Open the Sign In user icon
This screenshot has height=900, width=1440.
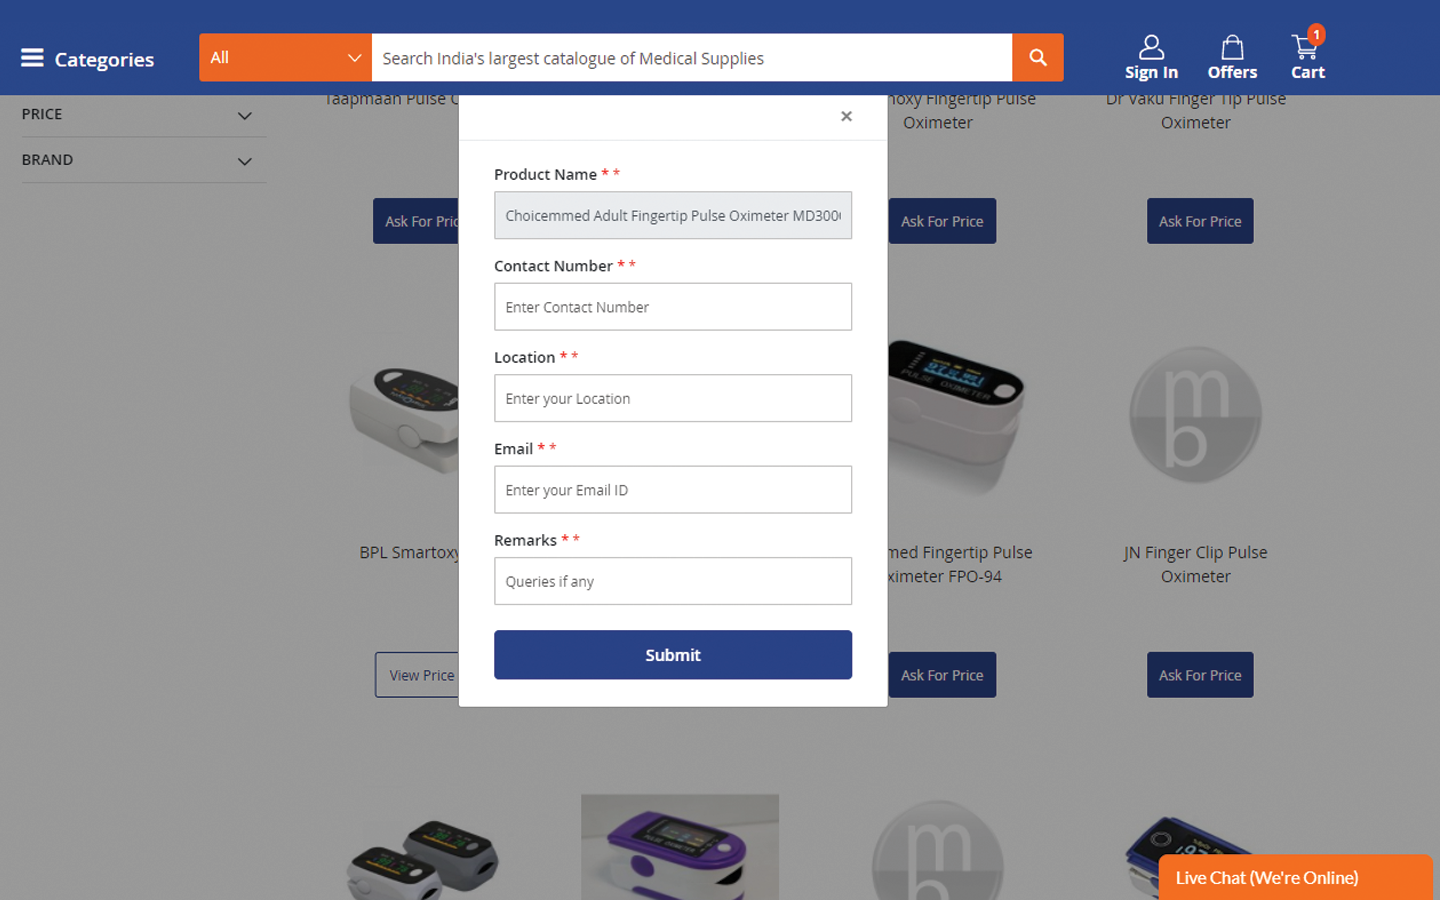pos(1151,47)
